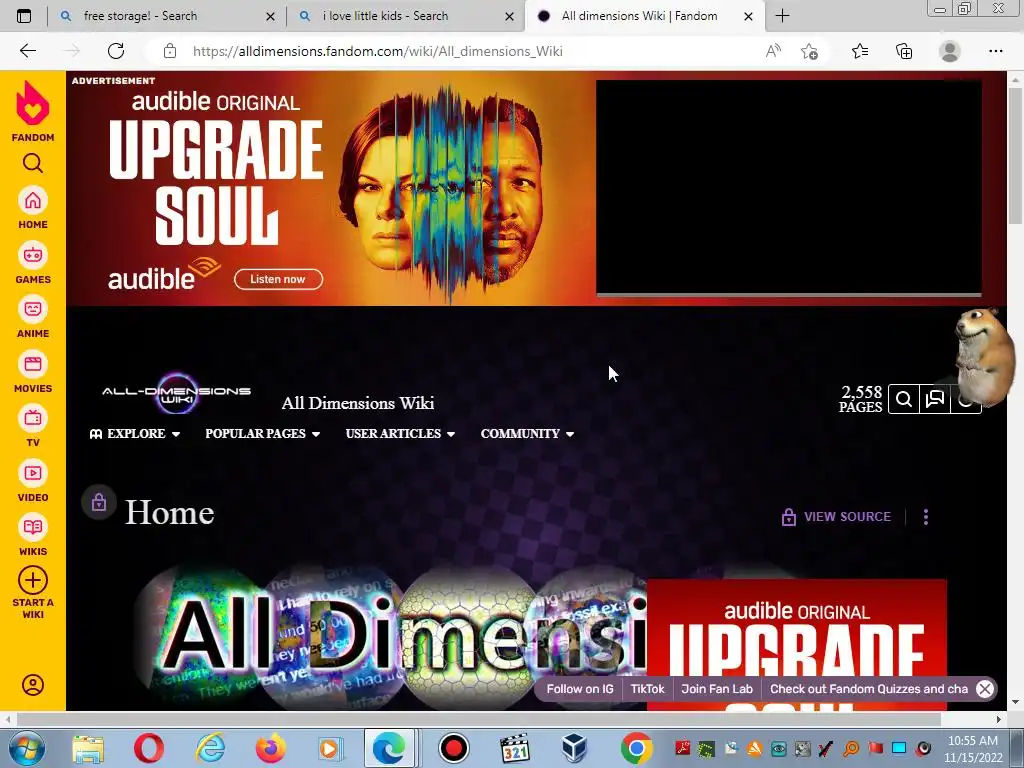Open Windows Start menu orb
Screen dimensions: 1024x768
click(26, 748)
